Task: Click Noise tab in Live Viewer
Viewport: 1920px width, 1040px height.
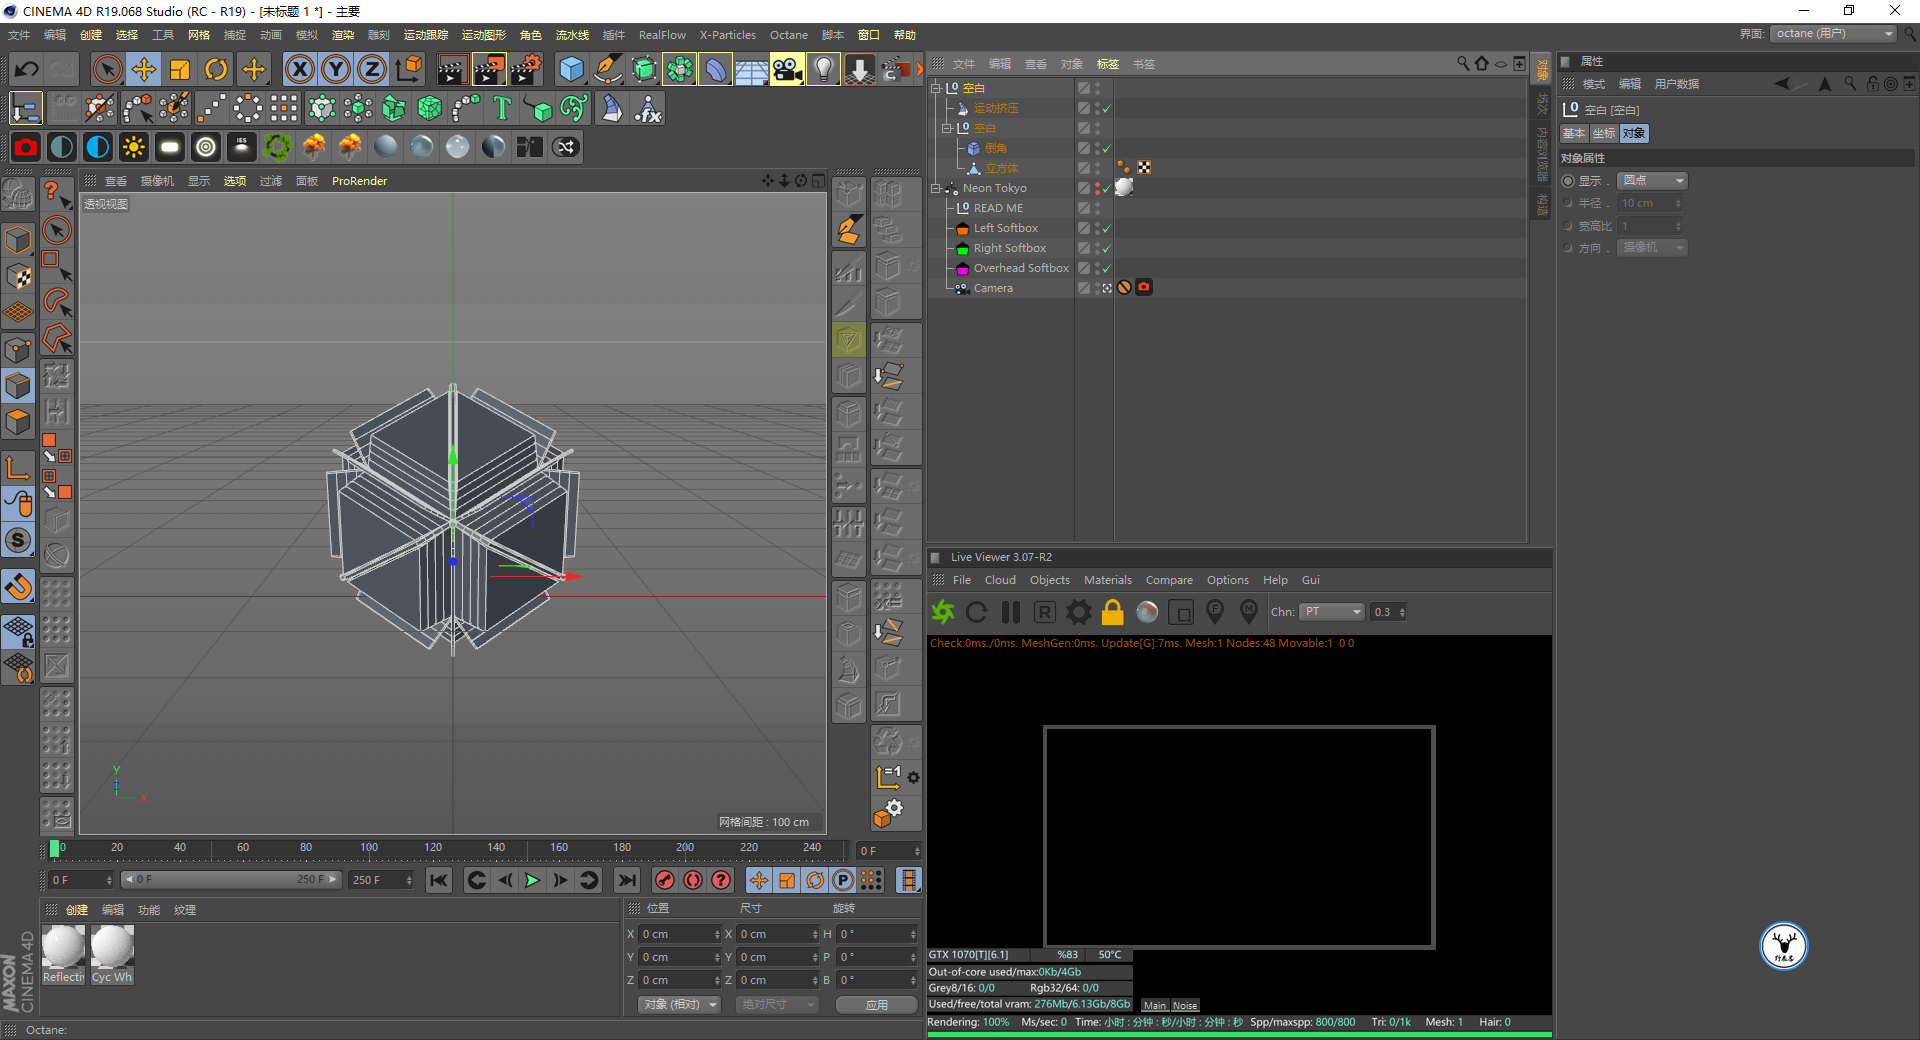Action: coord(1185,1005)
